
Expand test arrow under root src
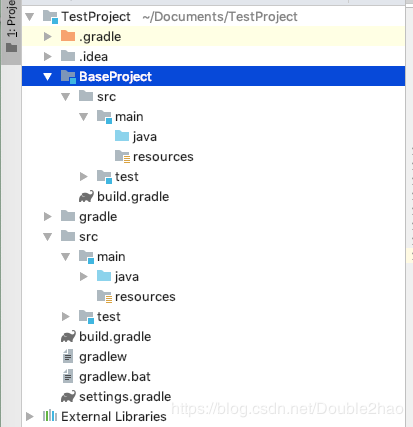[66, 317]
